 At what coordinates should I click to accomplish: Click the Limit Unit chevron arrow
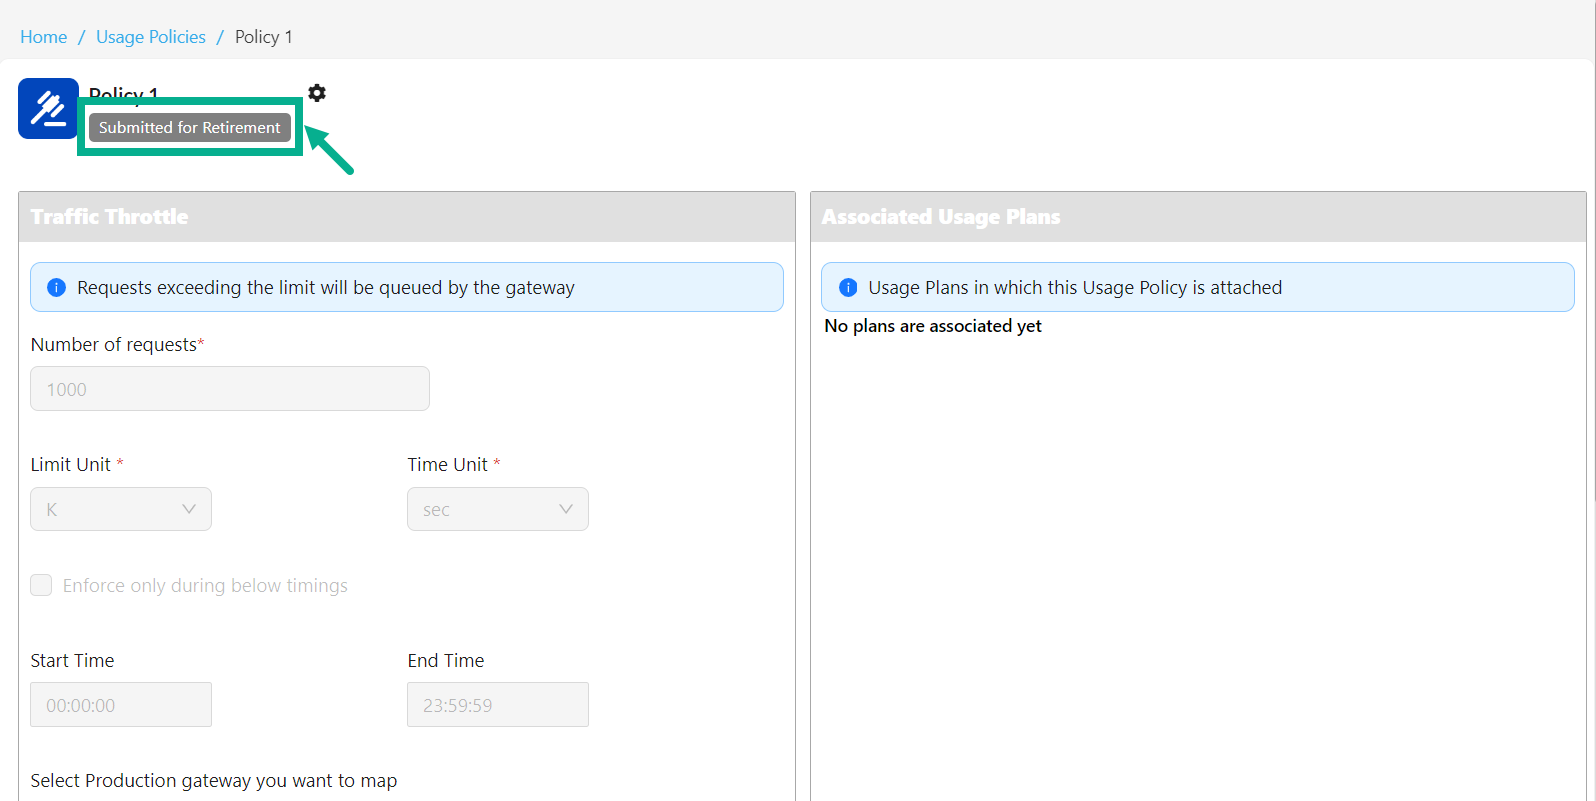point(189,509)
